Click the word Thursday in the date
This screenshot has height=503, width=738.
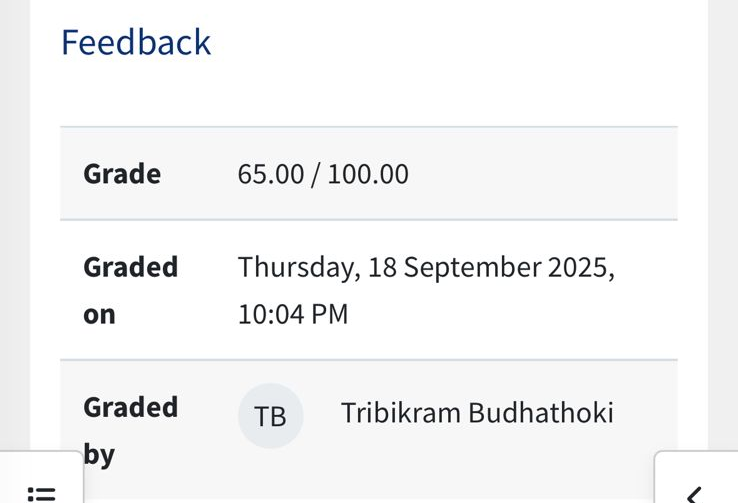tap(296, 268)
